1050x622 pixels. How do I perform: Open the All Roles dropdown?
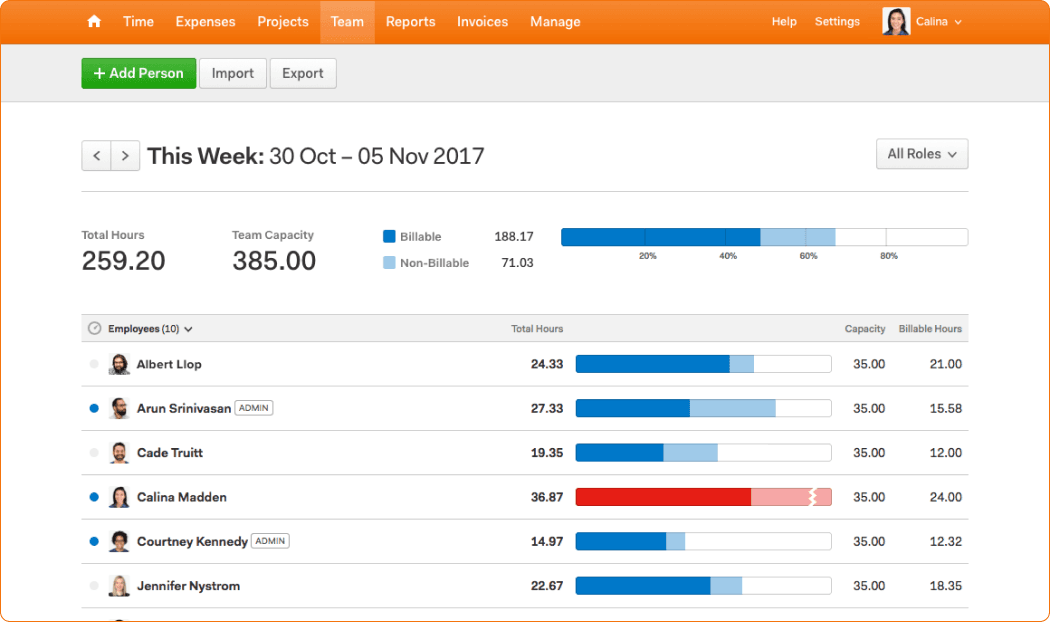point(921,154)
